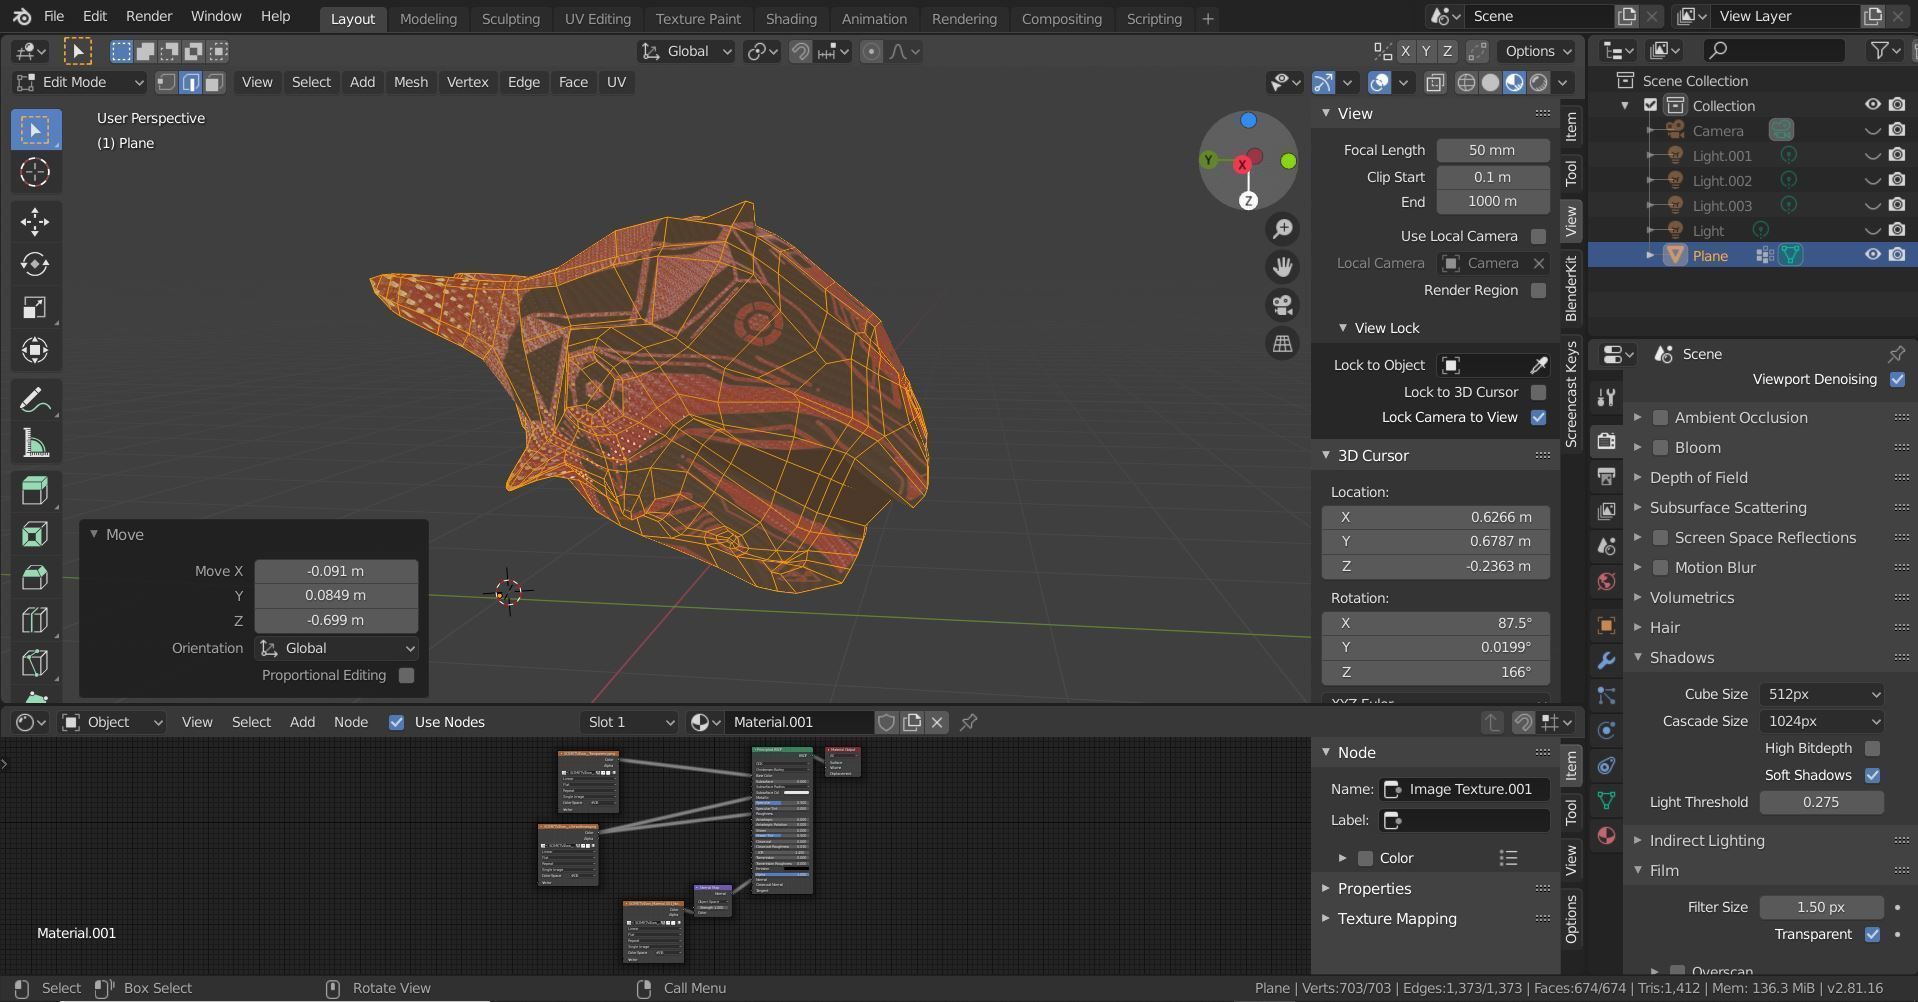The image size is (1918, 1002).
Task: Enable Lock to 3D Cursor checkbox
Action: (1538, 392)
